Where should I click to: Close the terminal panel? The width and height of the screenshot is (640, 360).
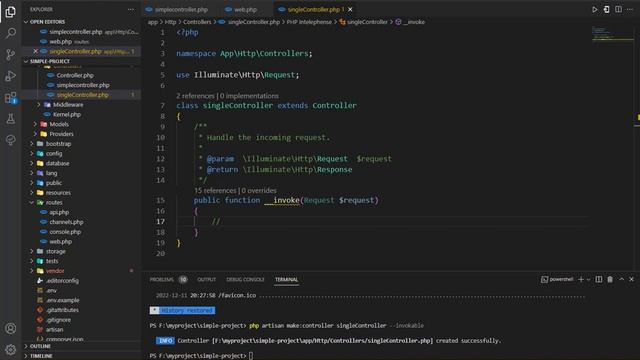point(631,280)
